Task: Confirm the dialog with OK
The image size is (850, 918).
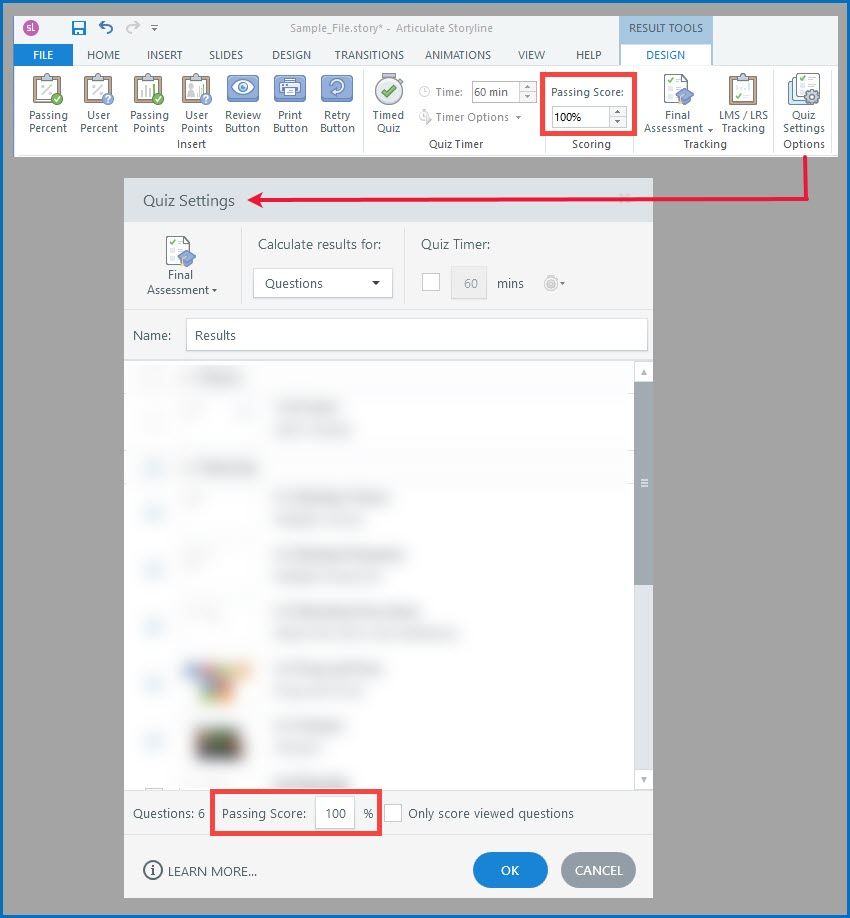Action: pyautogui.click(x=510, y=870)
